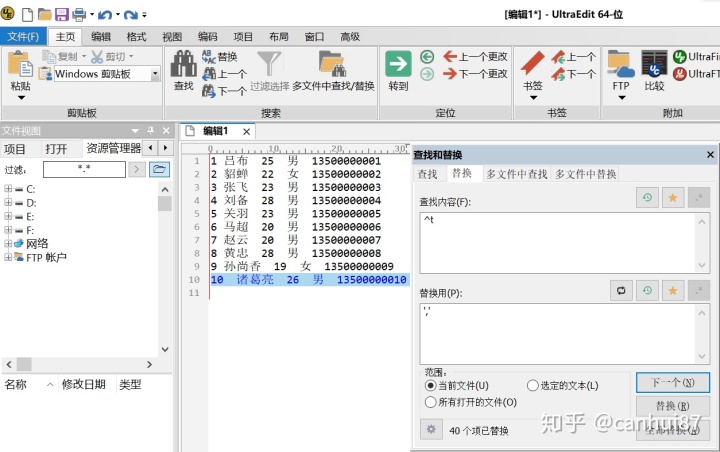Image resolution: width=720 pixels, height=452 pixels.
Task: Sort by 修改日期 column header
Action: click(x=84, y=384)
